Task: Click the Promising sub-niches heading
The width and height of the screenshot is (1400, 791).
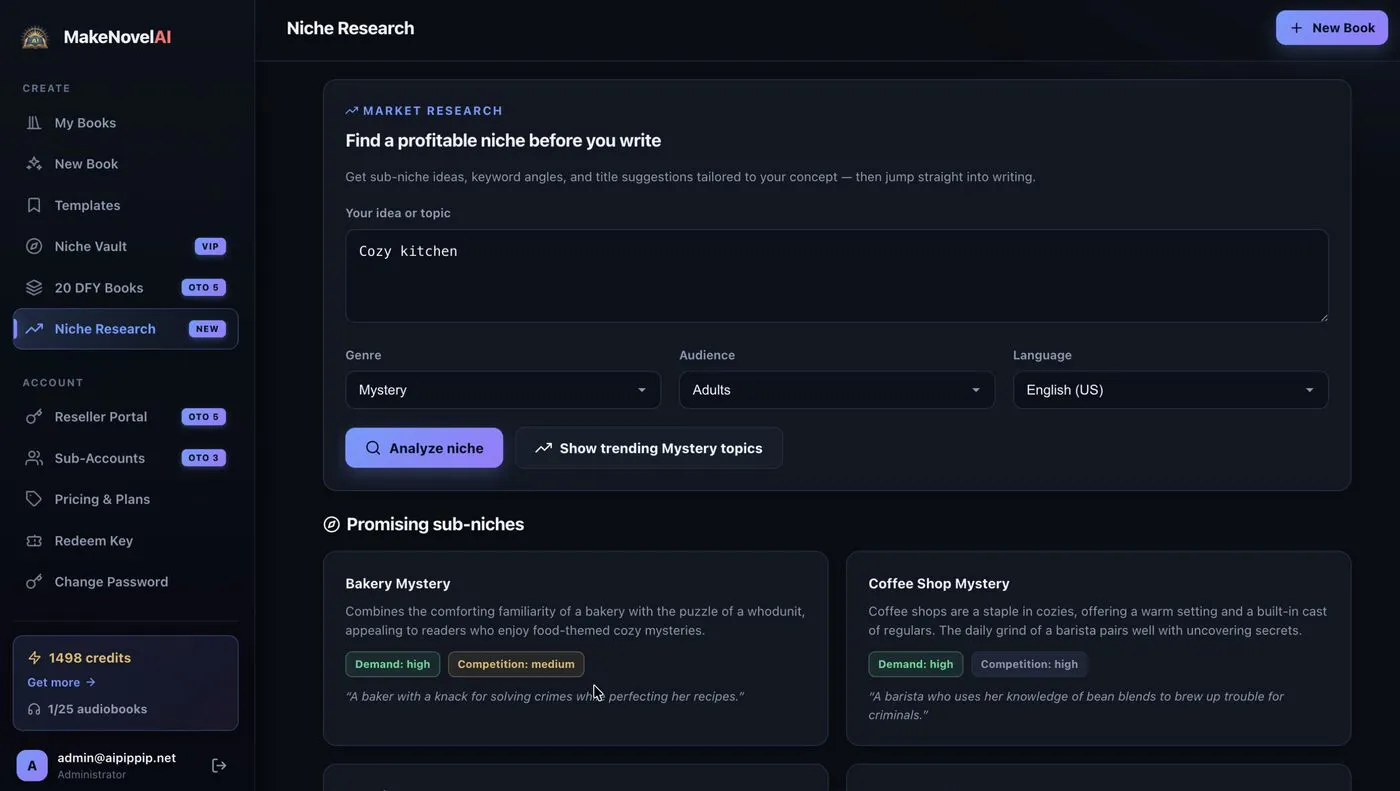Action: click(x=435, y=524)
